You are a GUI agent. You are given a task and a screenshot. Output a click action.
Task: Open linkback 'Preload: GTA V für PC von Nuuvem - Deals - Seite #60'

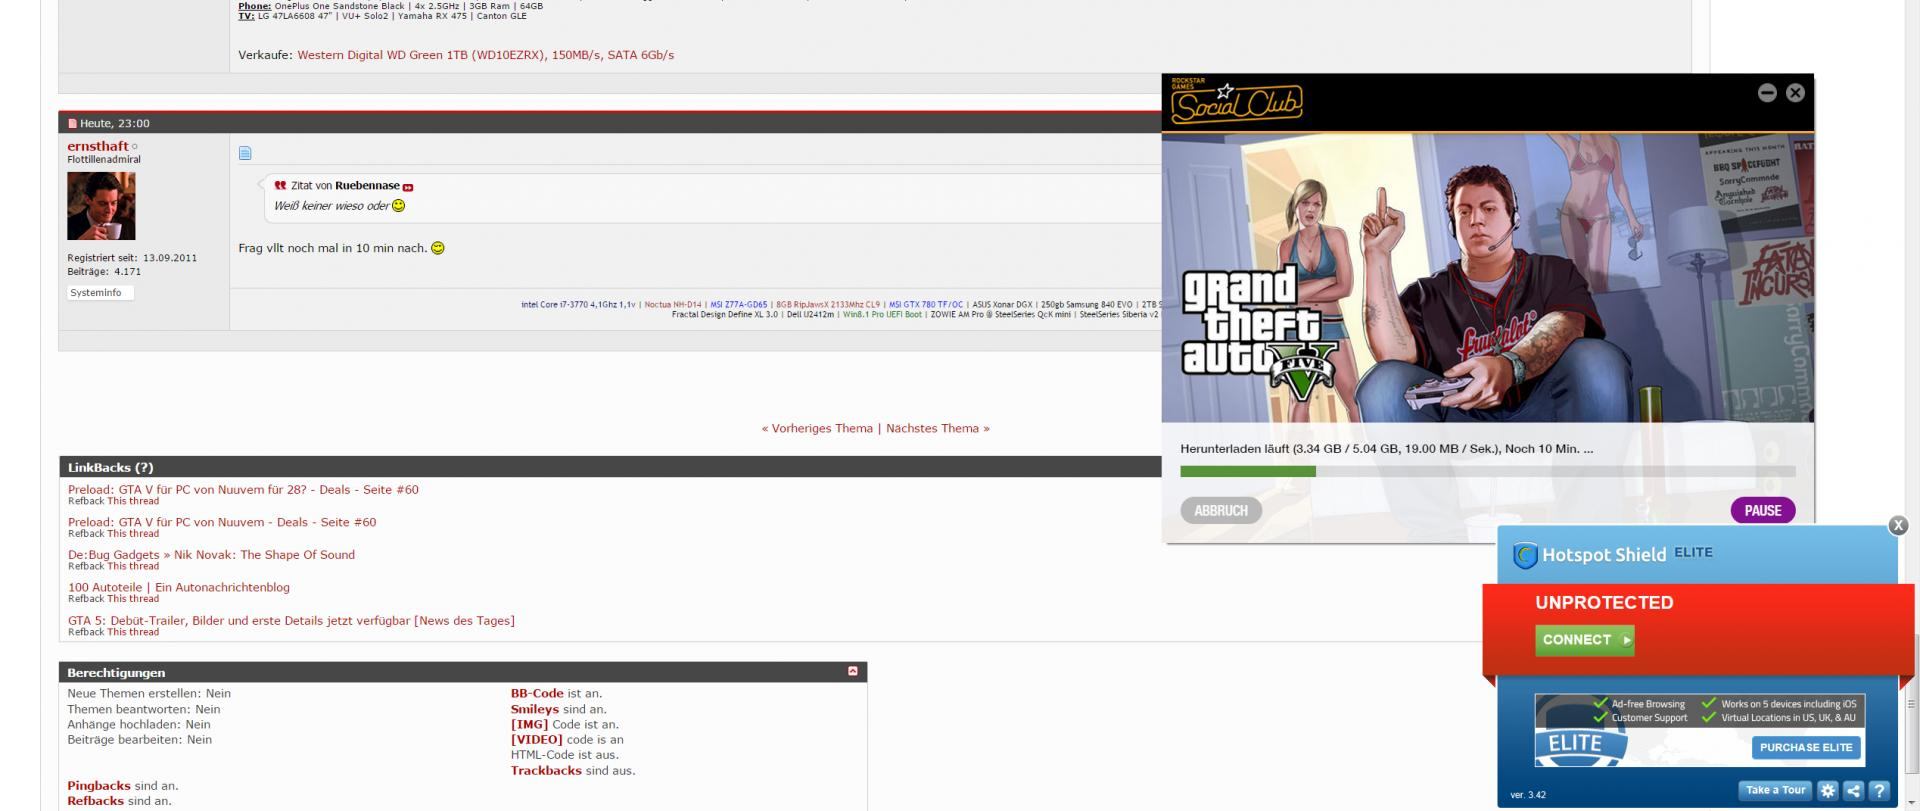pos(222,522)
